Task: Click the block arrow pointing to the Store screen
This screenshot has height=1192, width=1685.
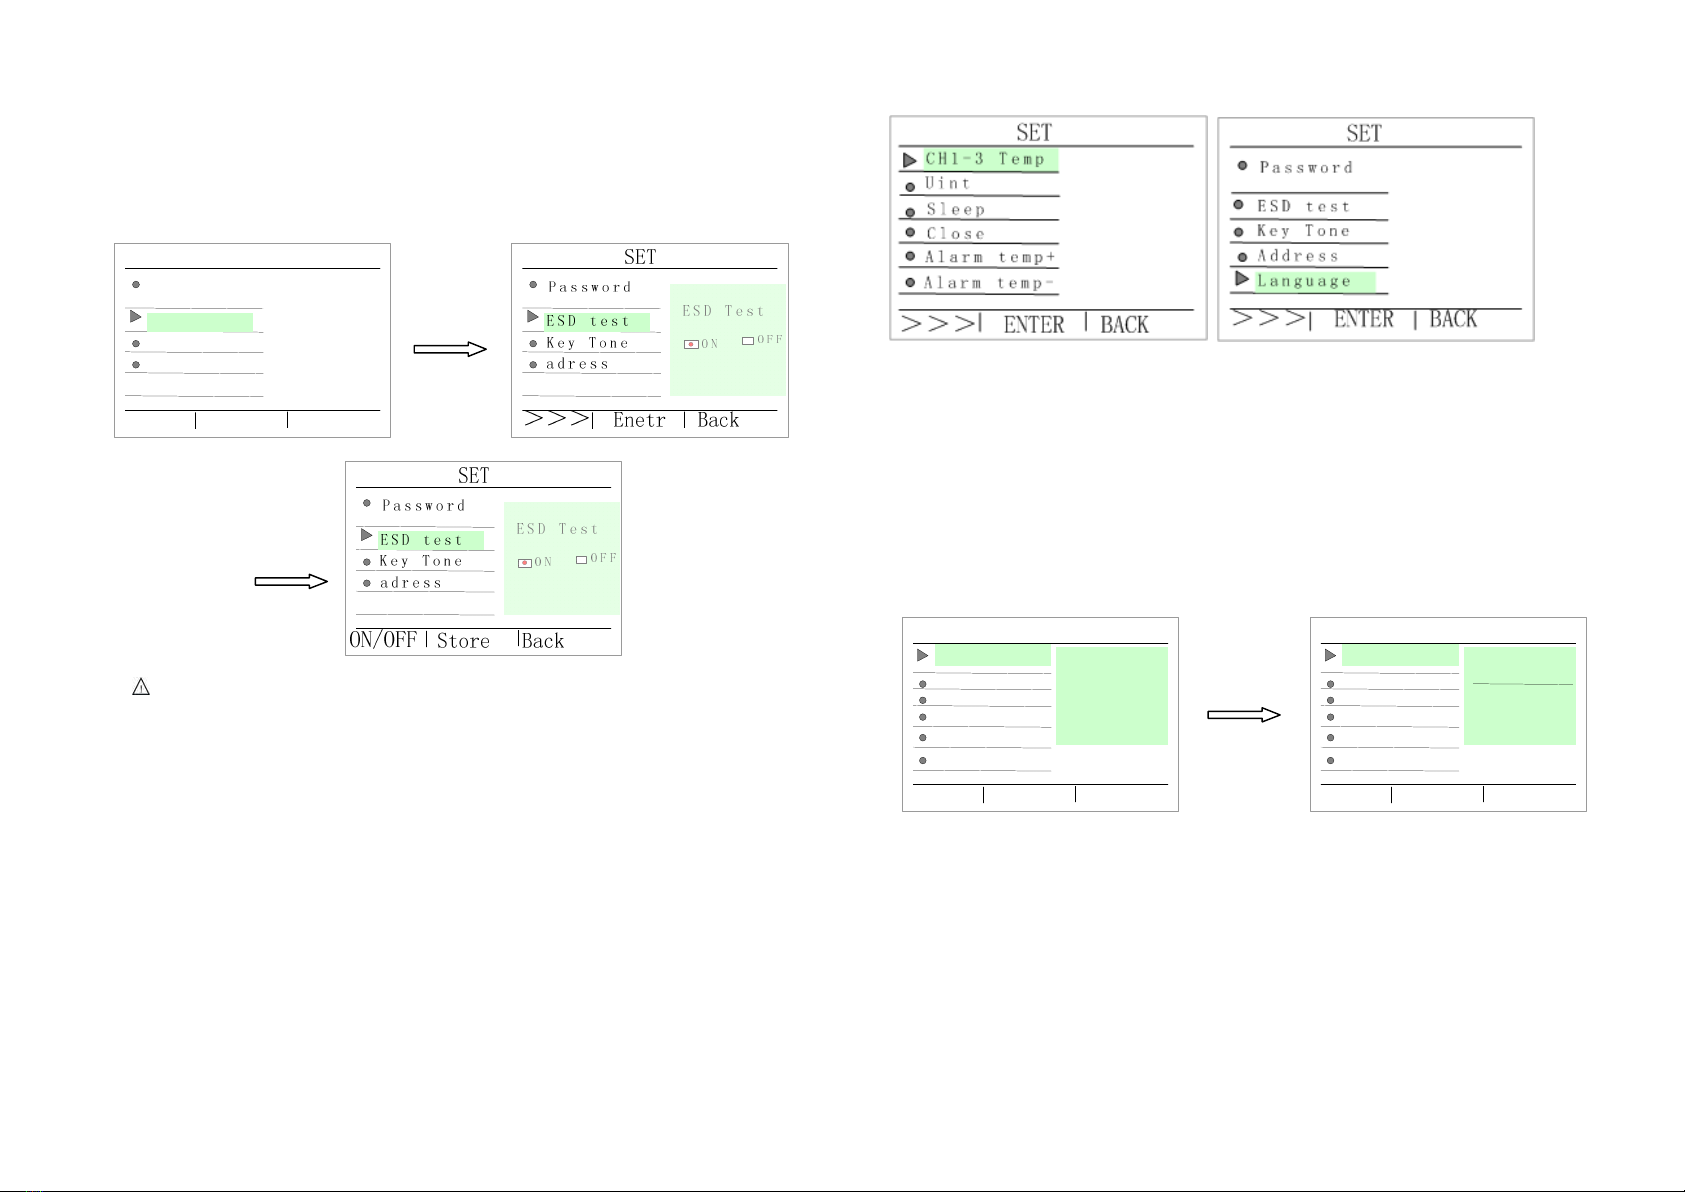Action: click(x=291, y=581)
